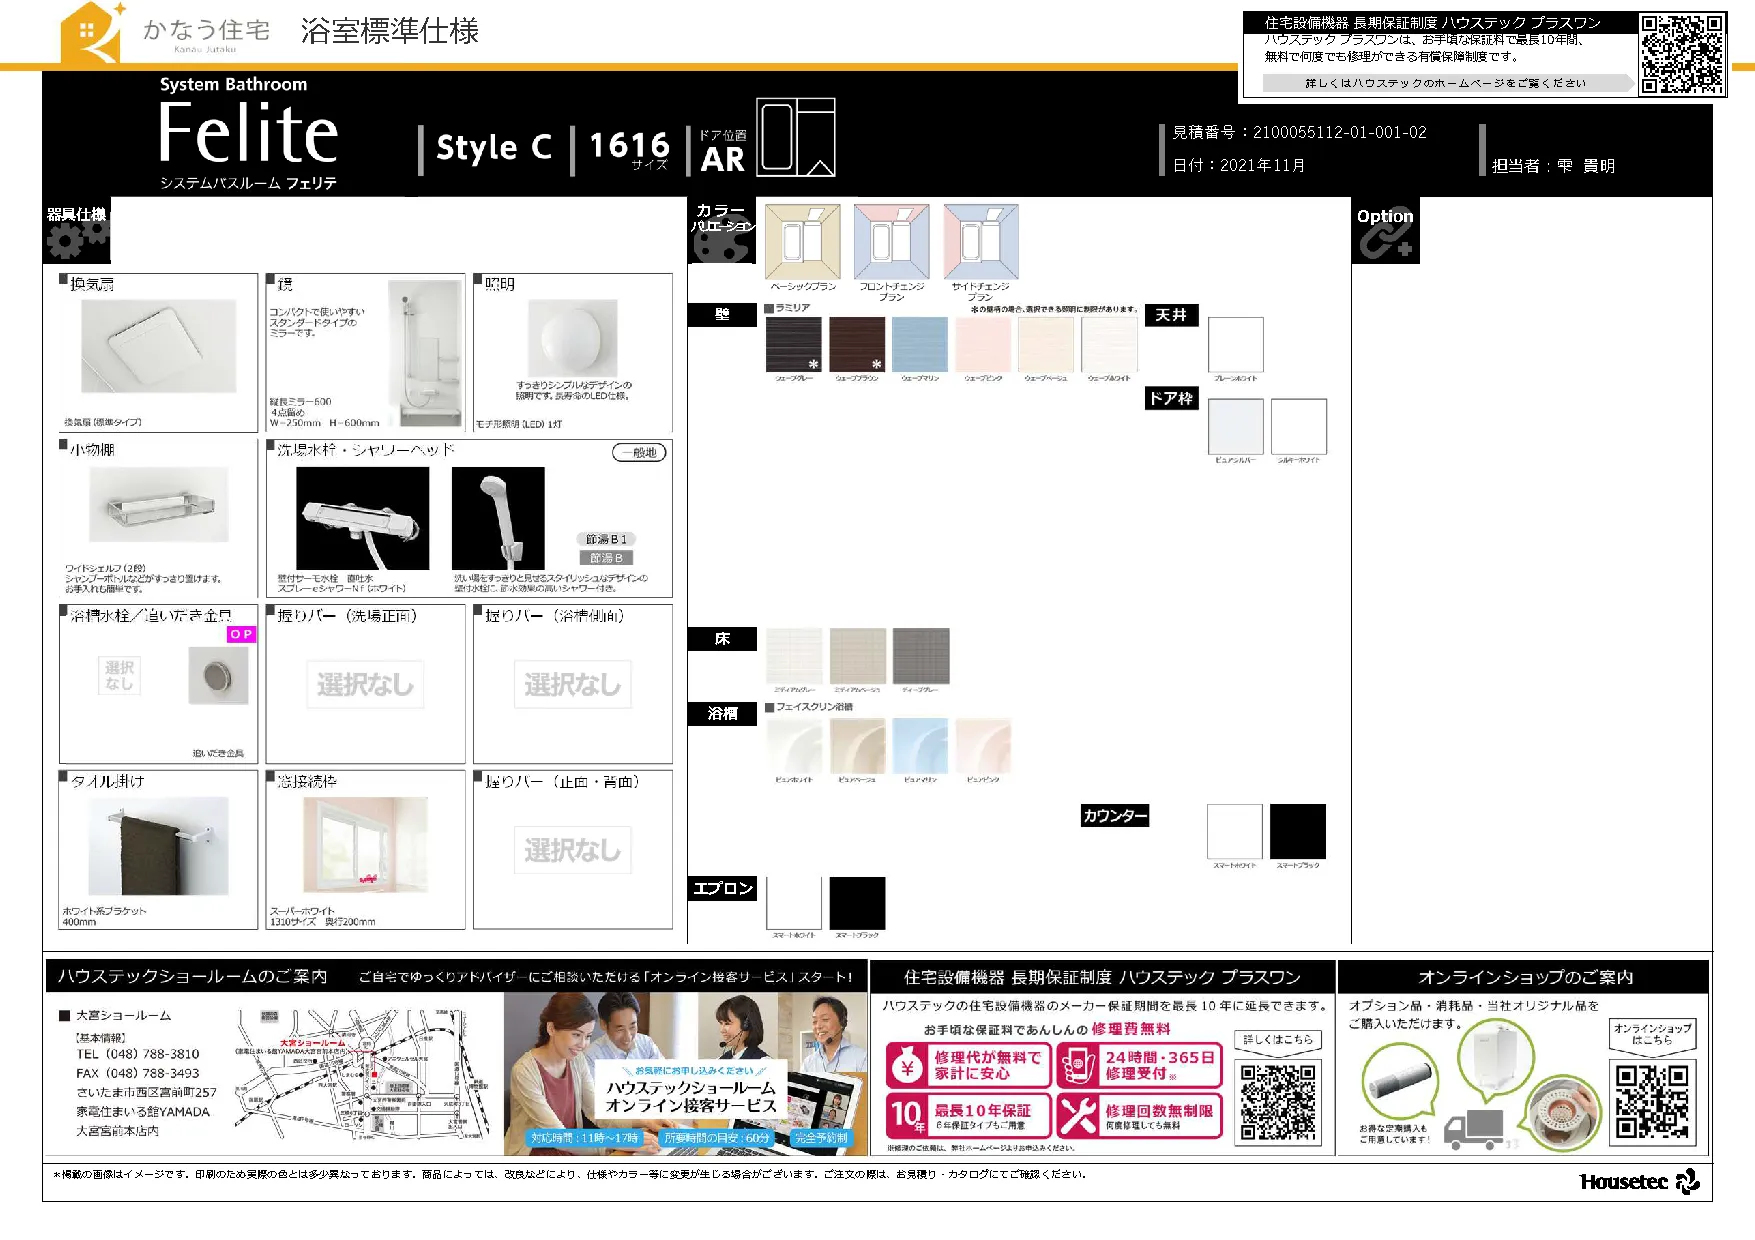The image size is (1755, 1240).
Task: Pick the ミディアムグレー floor swatch
Action: 794,656
